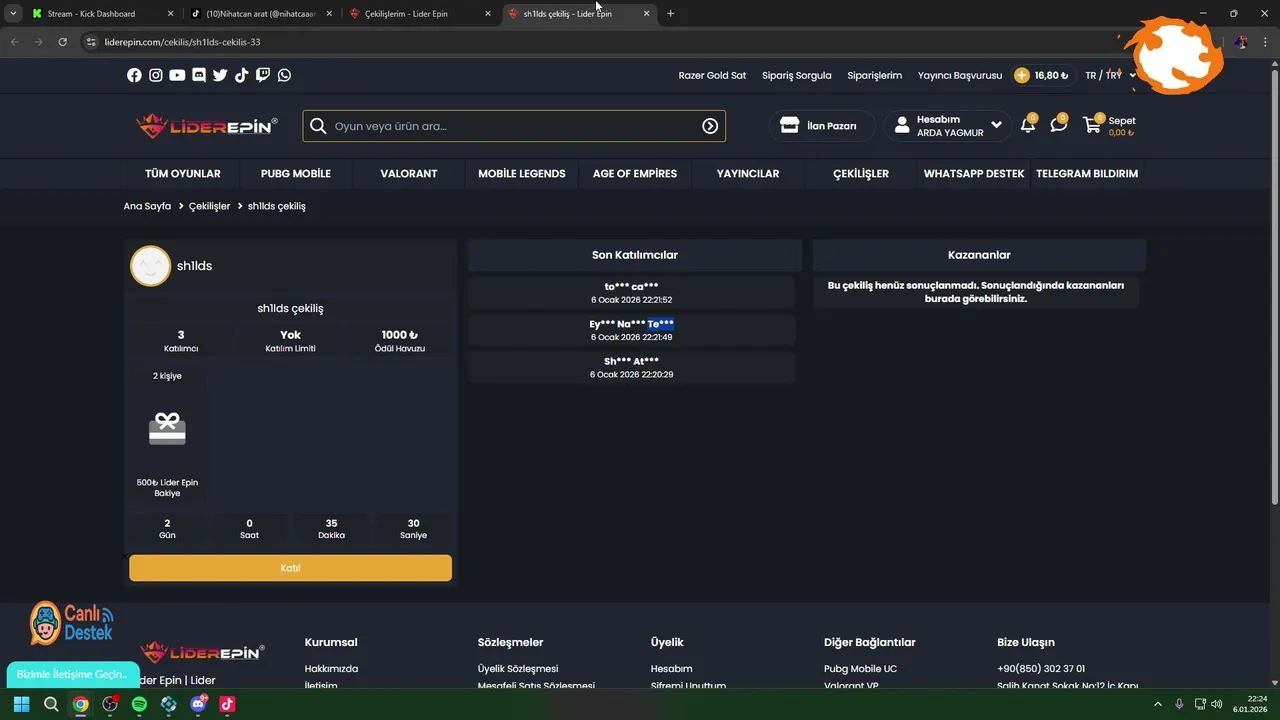Screen dimensions: 1280x720
Task: Switch to the Çekilişlerim - Lider Epin tab
Action: point(420,14)
